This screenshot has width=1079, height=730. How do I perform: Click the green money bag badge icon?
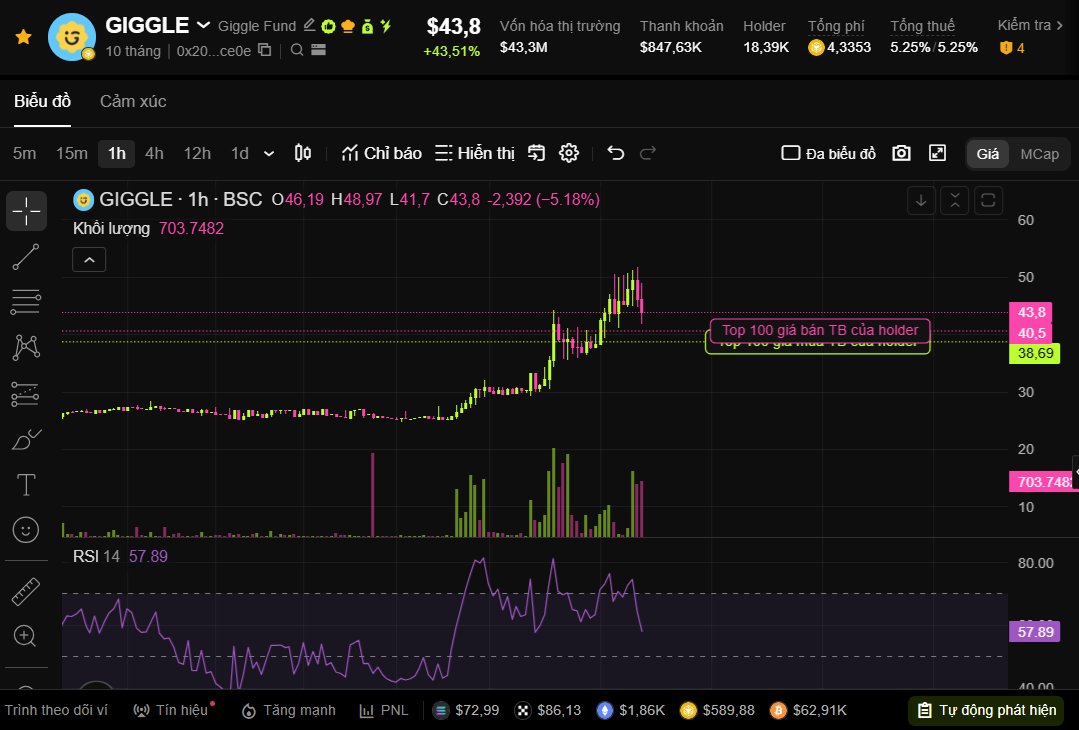(367, 26)
